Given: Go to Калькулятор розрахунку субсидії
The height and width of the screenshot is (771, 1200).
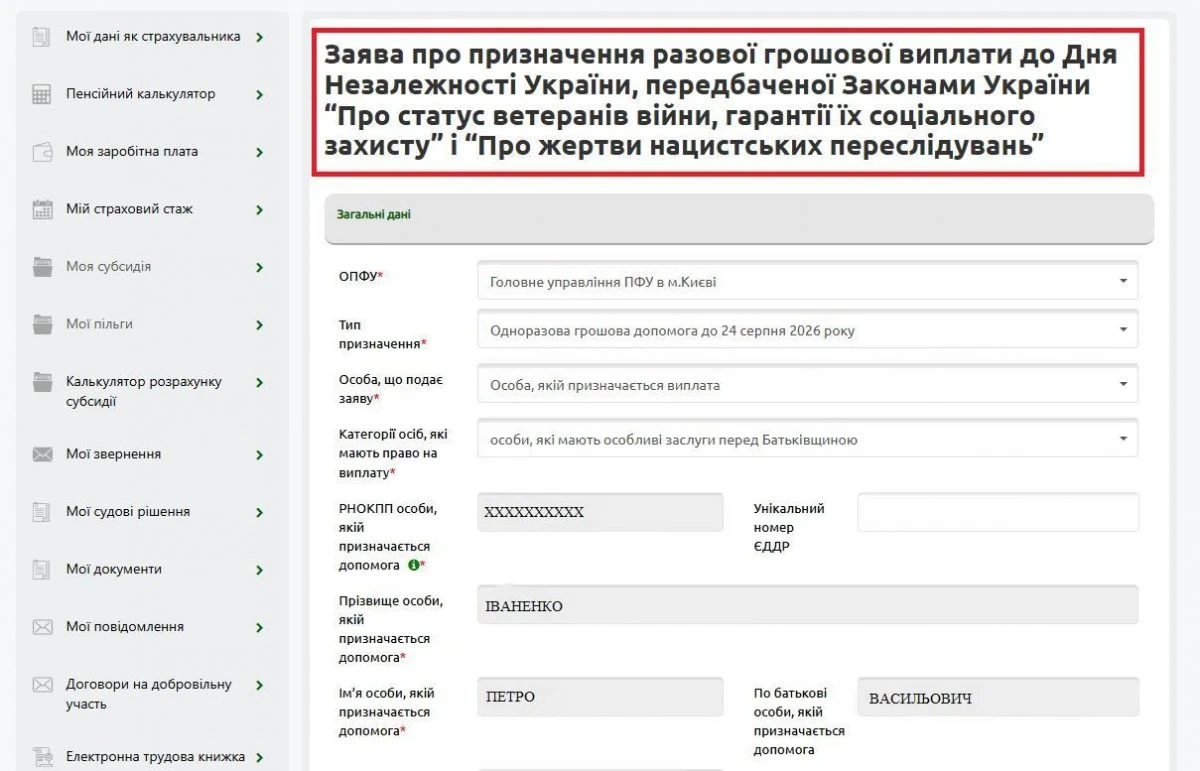Looking at the screenshot, I should (x=144, y=391).
